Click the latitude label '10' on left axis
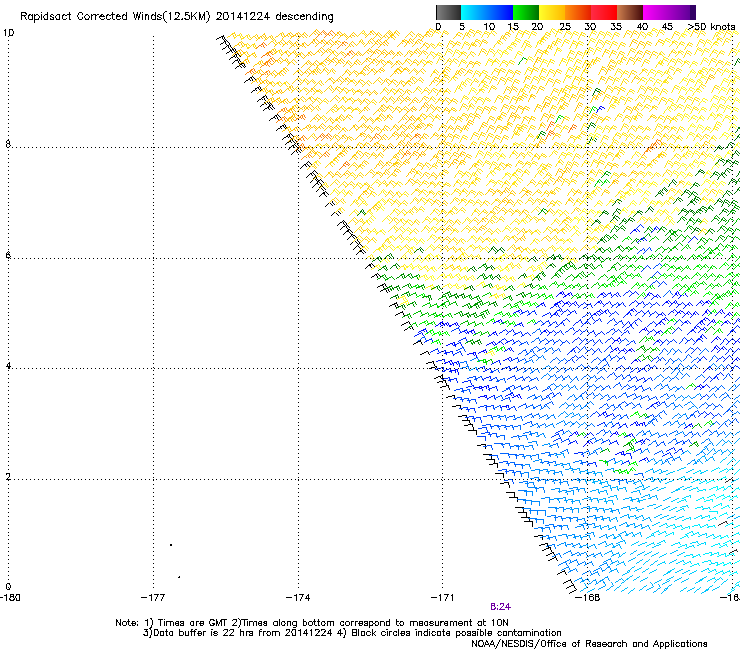The height and width of the screenshot is (650, 740). pyautogui.click(x=9, y=33)
